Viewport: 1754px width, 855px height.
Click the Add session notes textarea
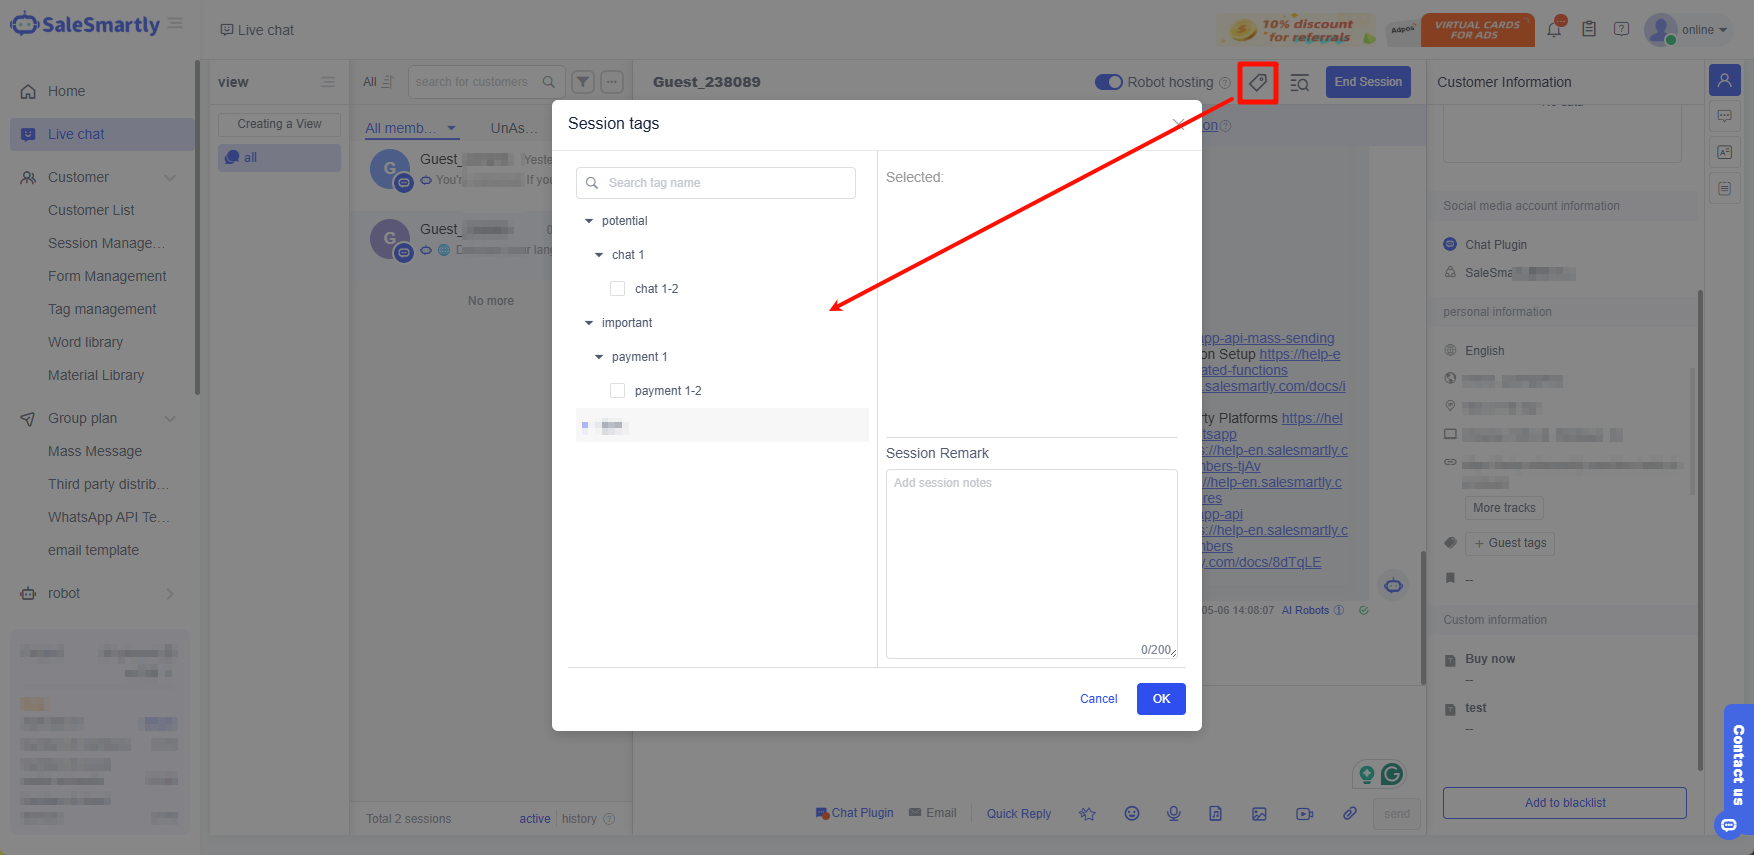(x=1031, y=560)
